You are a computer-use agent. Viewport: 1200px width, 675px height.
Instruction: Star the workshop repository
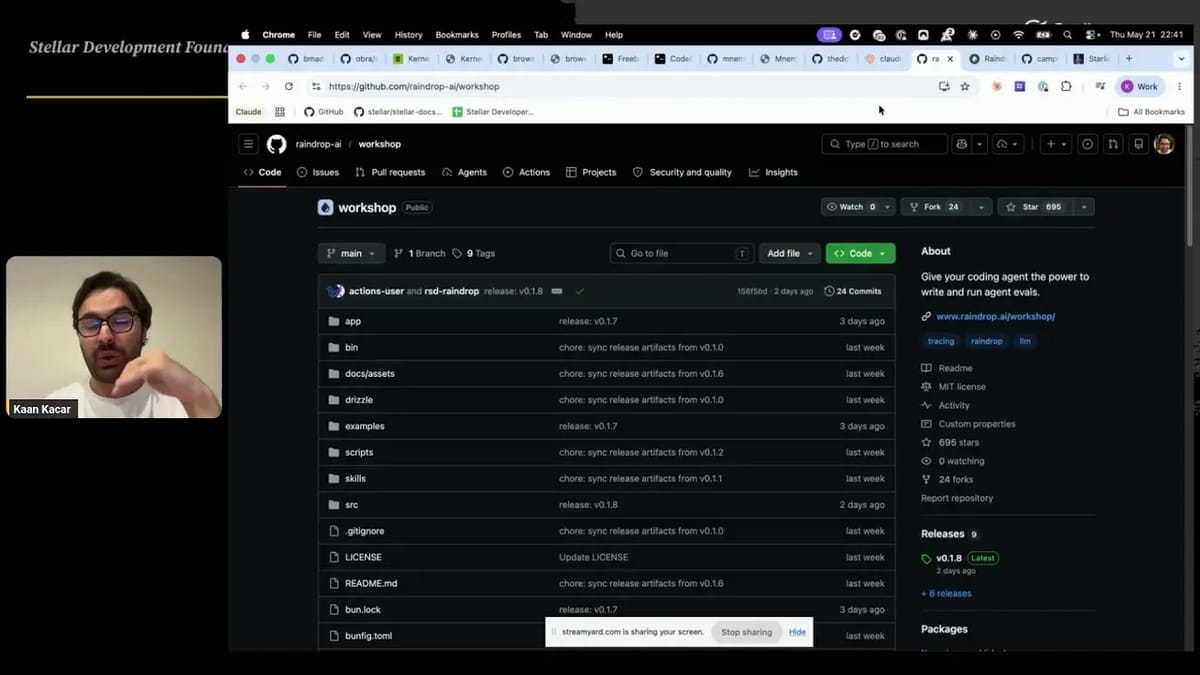(x=1036, y=207)
